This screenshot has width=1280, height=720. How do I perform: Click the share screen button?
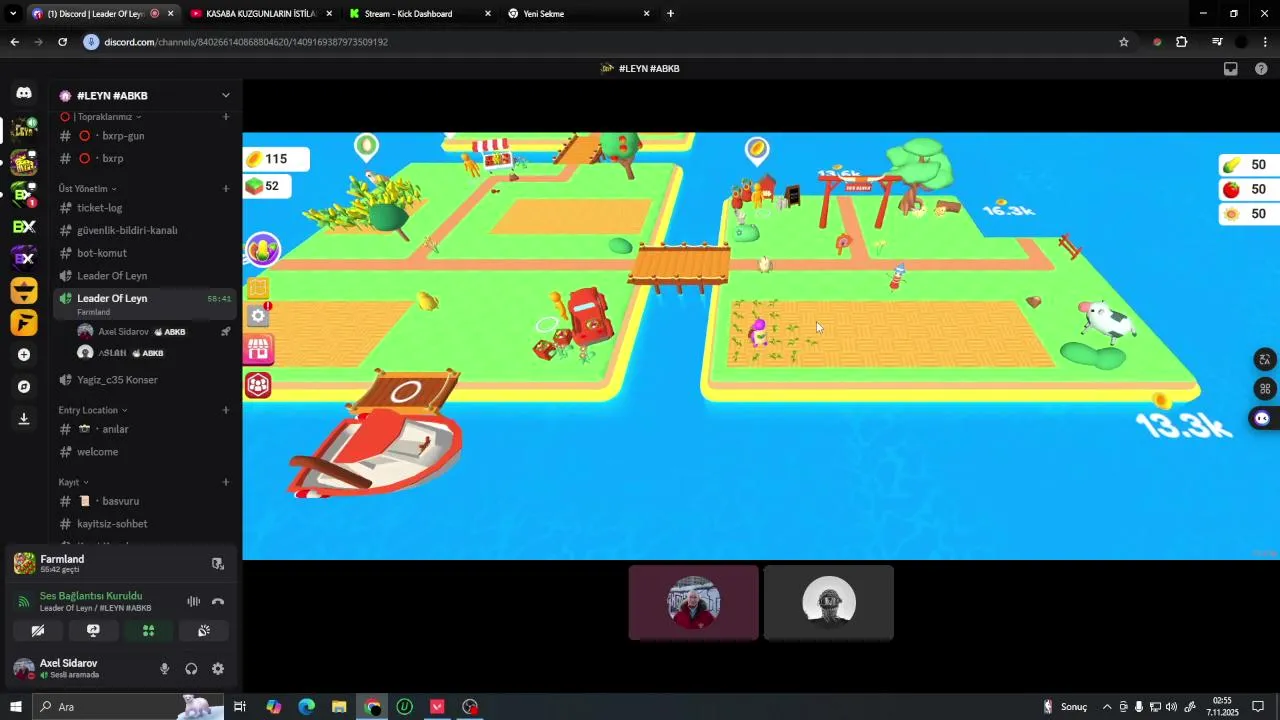click(x=93, y=631)
